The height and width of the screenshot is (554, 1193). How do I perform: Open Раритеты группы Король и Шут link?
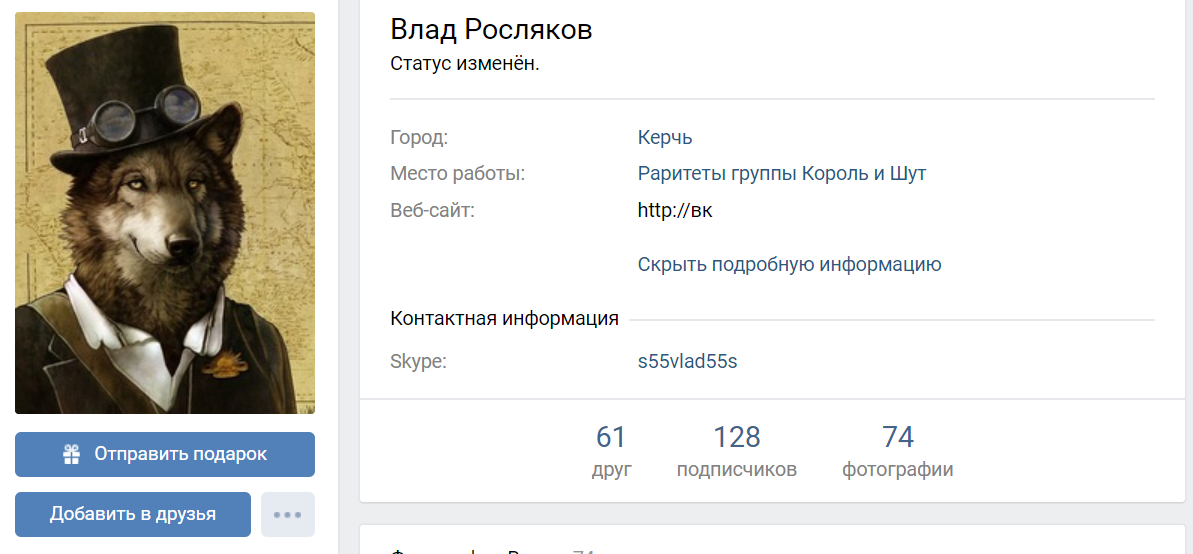point(781,173)
